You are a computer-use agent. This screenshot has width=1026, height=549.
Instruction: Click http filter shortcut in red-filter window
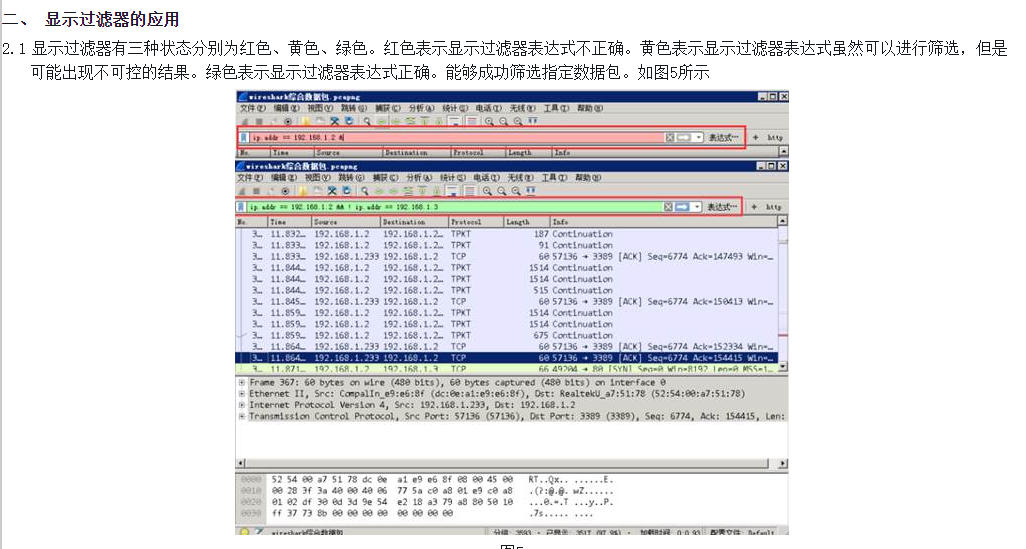[x=775, y=137]
